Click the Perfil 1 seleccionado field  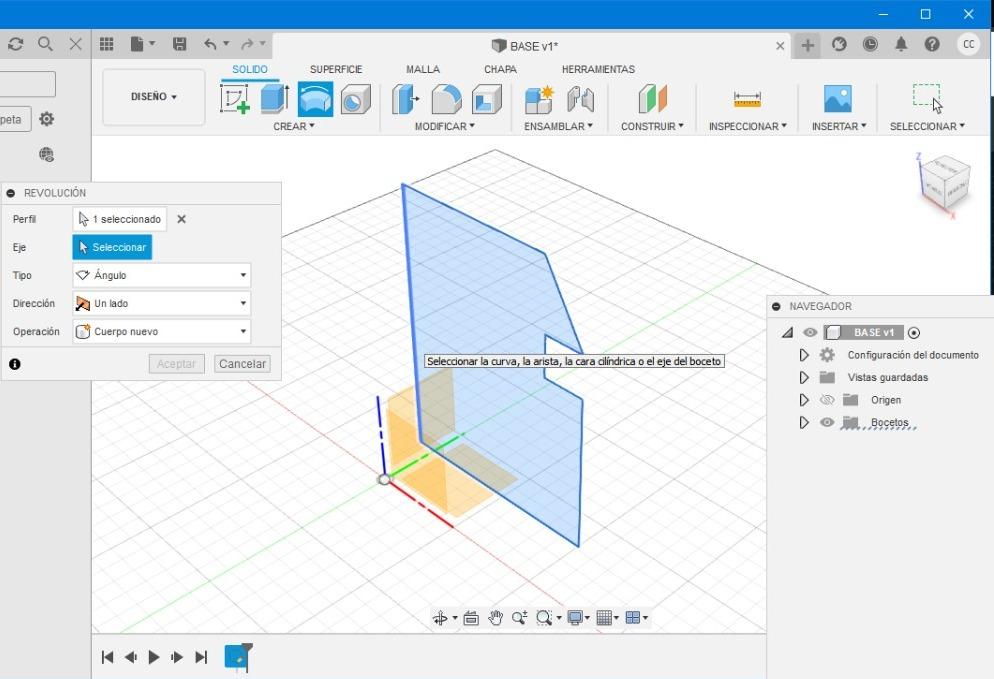[120, 219]
